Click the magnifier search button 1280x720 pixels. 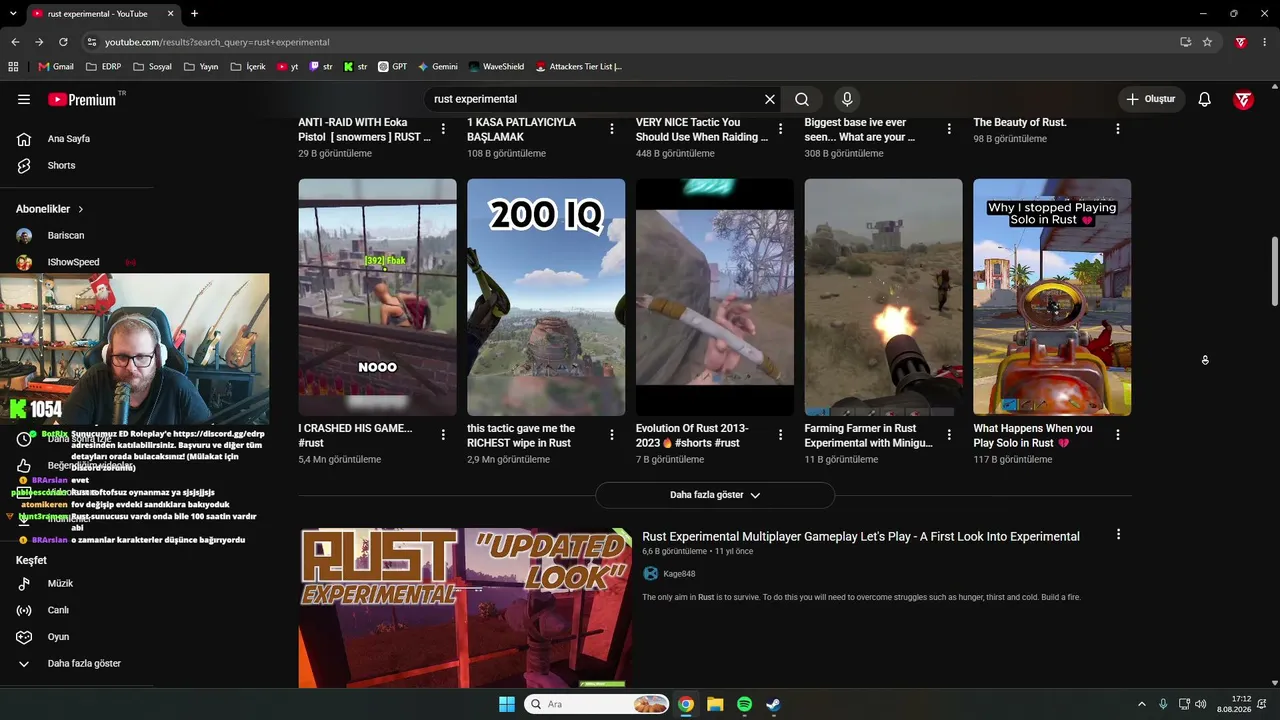(x=802, y=99)
